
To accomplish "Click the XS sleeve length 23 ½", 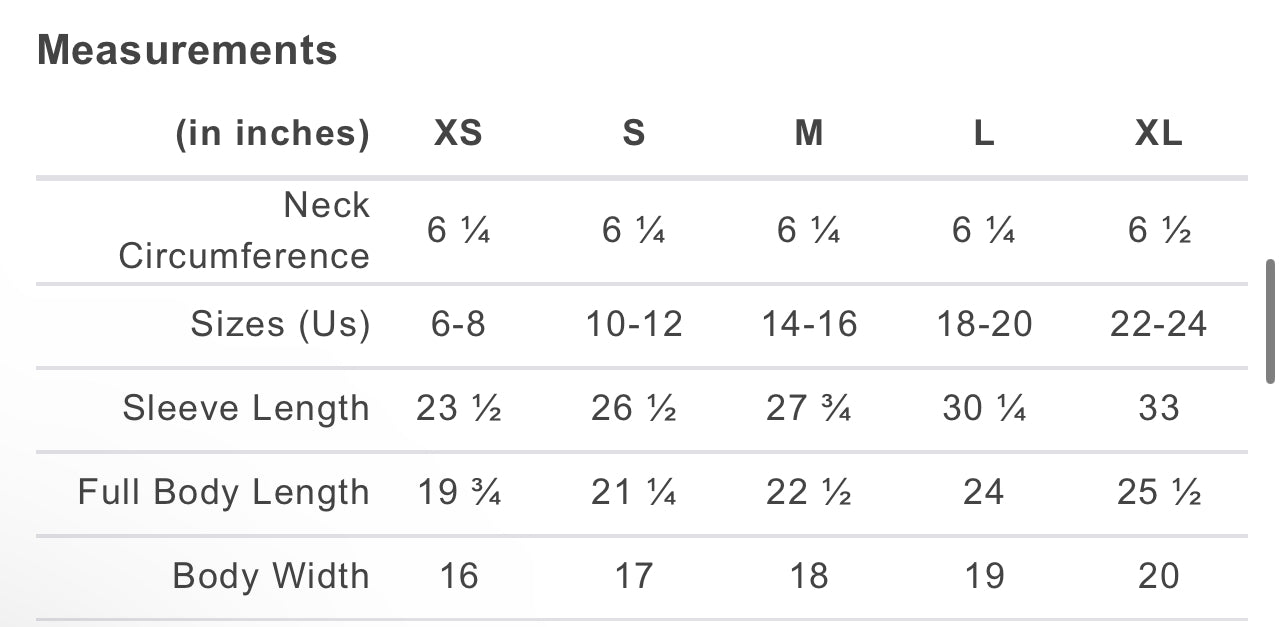I will pyautogui.click(x=458, y=408).
